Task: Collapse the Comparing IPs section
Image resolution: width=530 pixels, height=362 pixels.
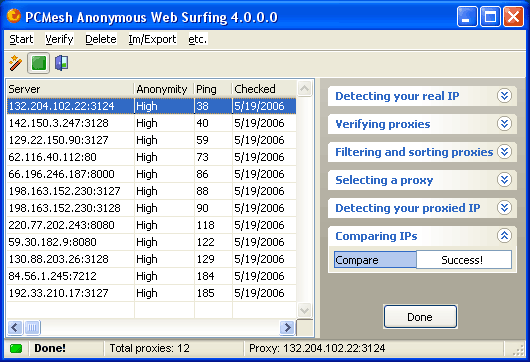Action: (x=504, y=236)
